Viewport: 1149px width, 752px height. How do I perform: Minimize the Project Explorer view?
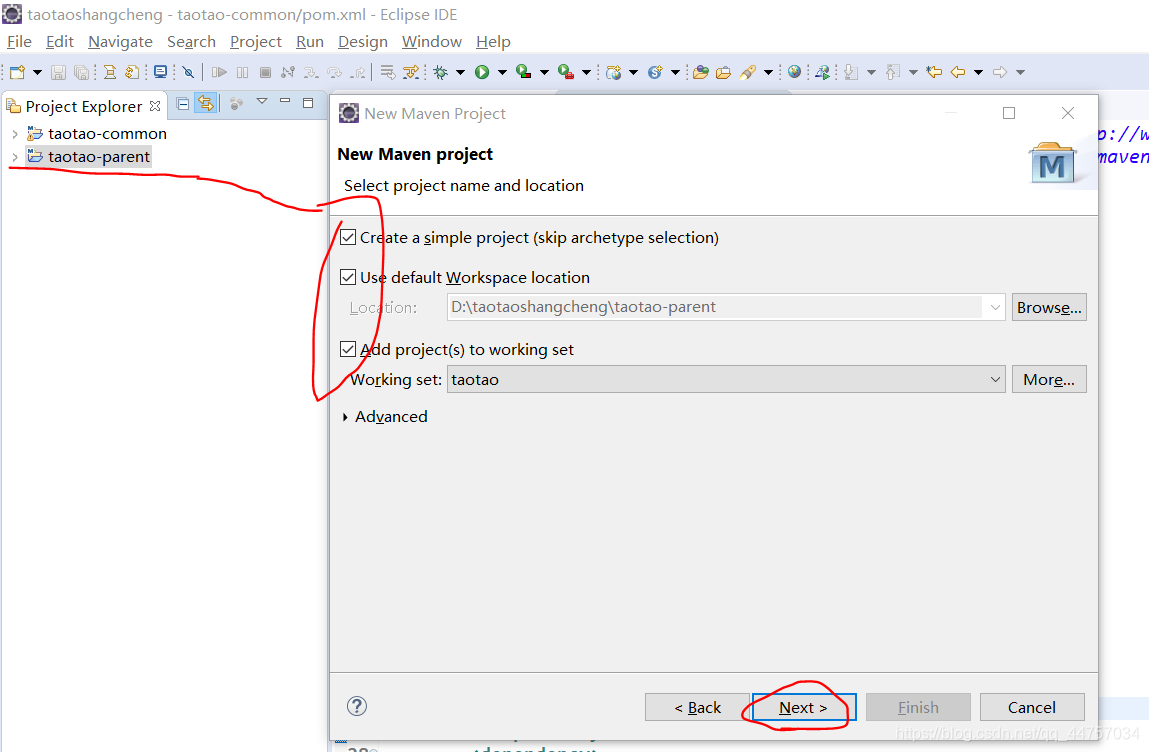[x=285, y=101]
